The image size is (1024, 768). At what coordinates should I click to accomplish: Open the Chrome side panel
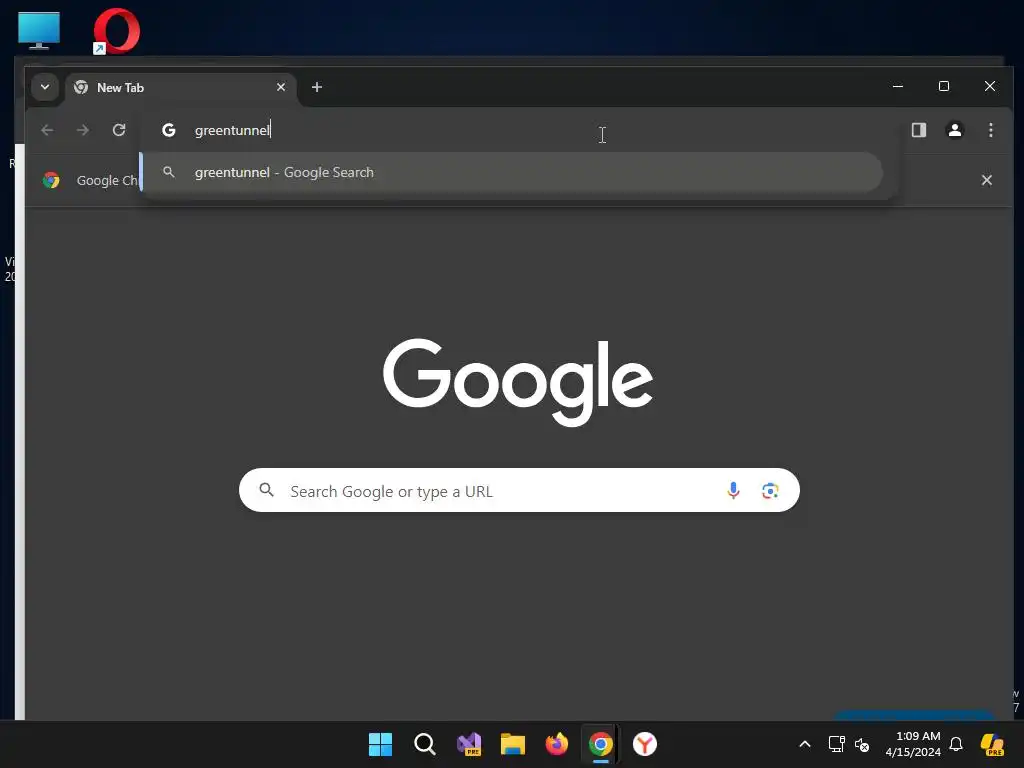point(919,130)
